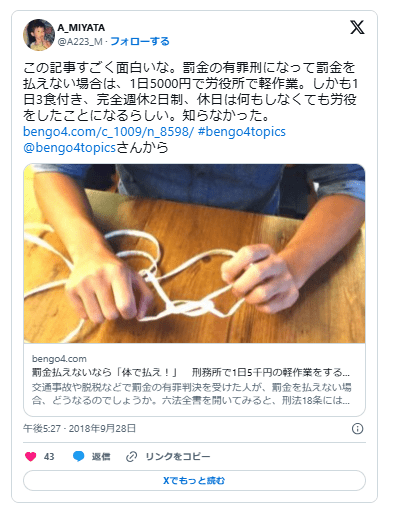This screenshot has height=511, width=405.
Task: Click the 43 likes count
Action: (x=49, y=457)
